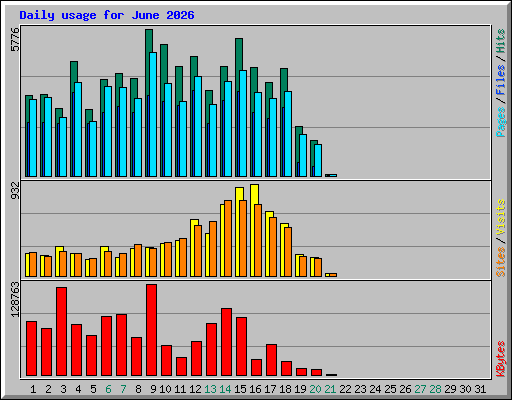
Task: Click the tallest red KBytes bar for day 9
Action: coord(151,330)
